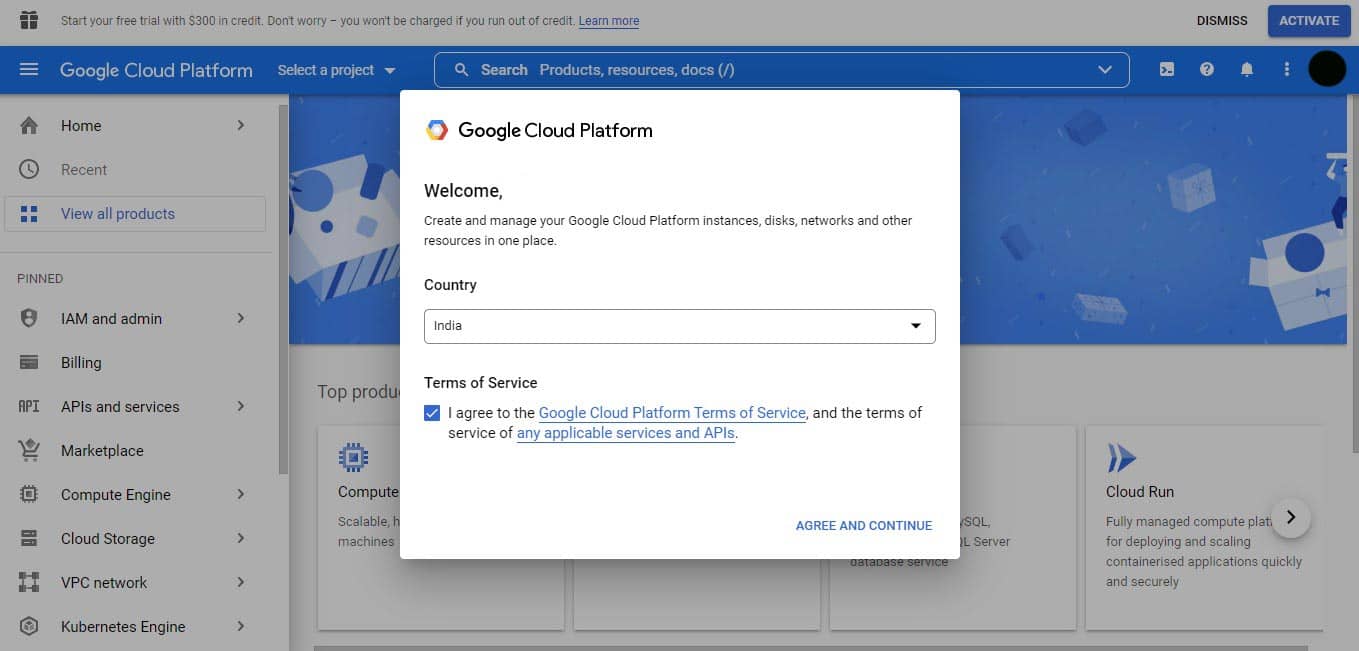Click the next arrow on products carousel
This screenshot has height=651, width=1359.
click(x=1291, y=517)
